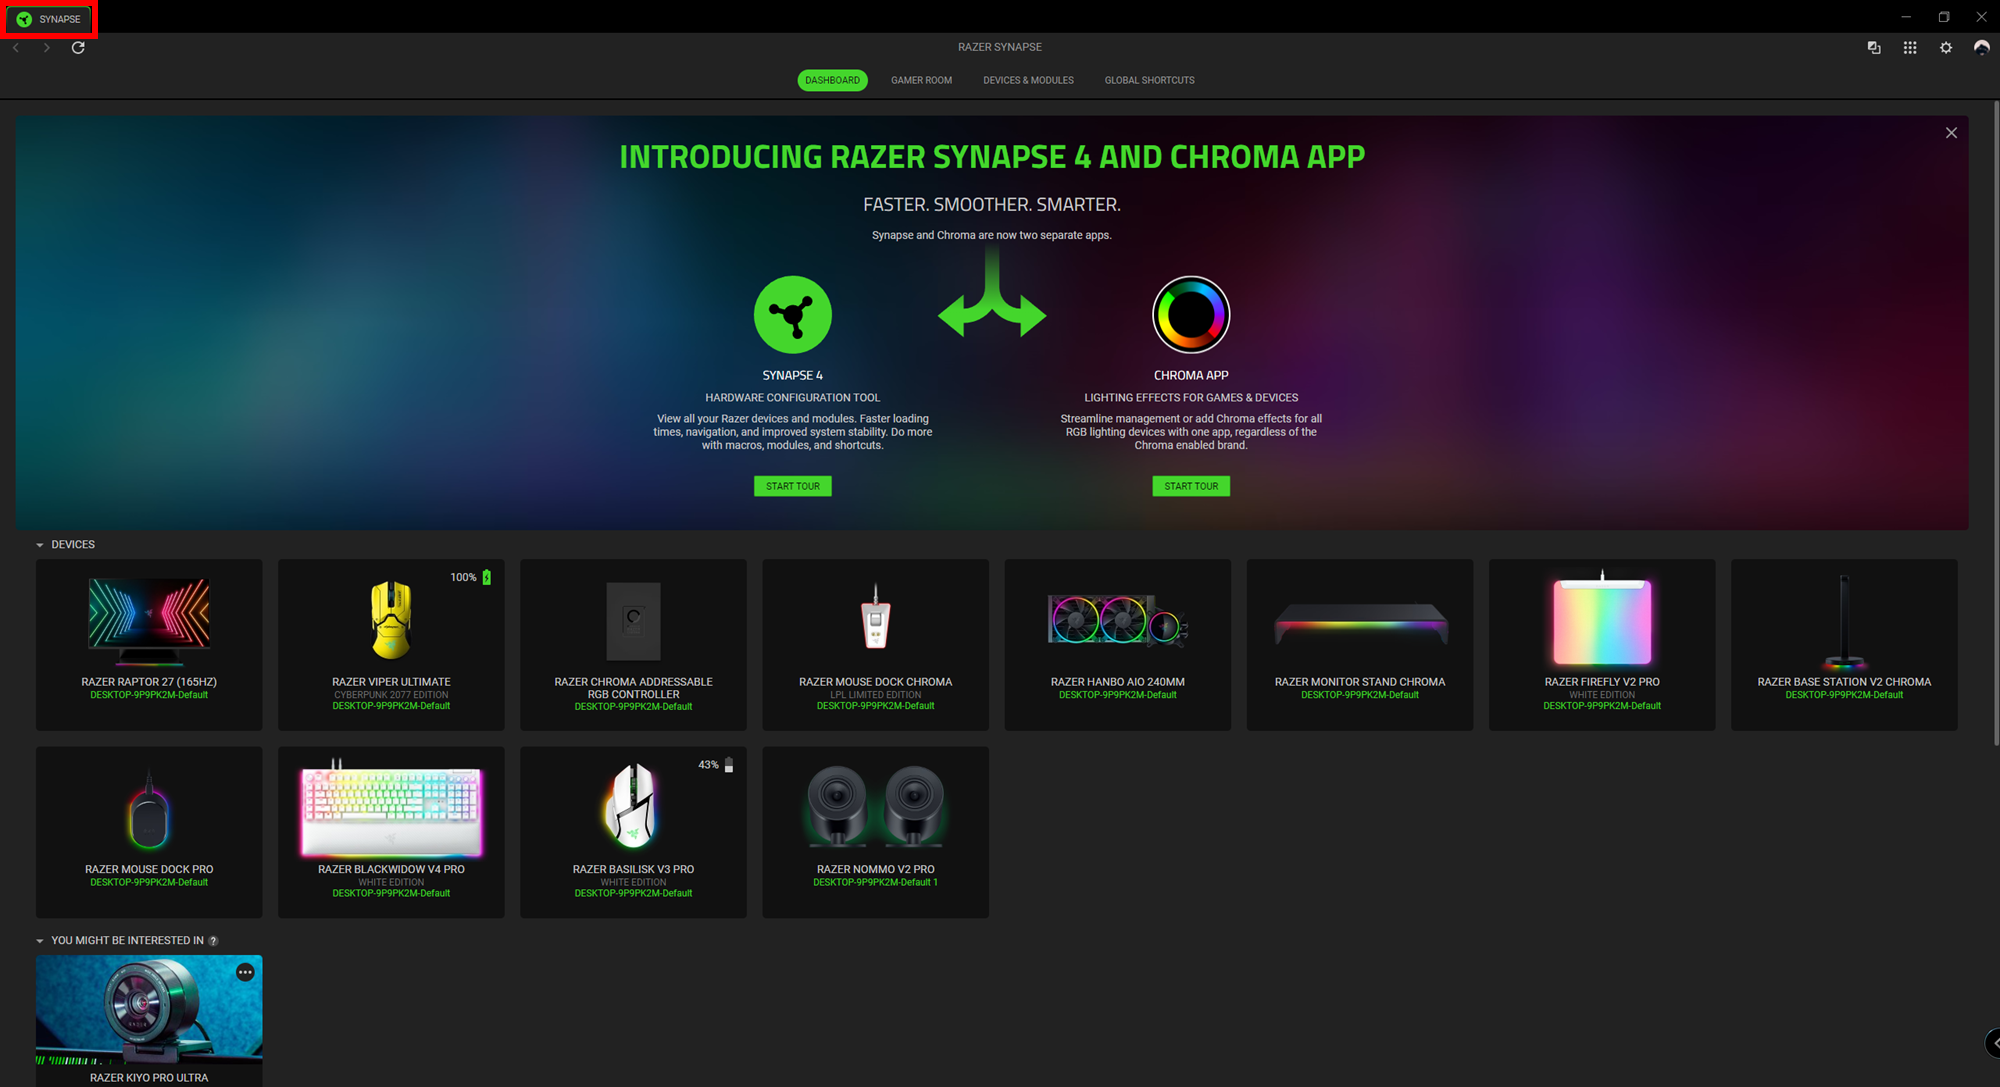Open the Devices & Modules tab
The image size is (2000, 1087).
[1028, 80]
